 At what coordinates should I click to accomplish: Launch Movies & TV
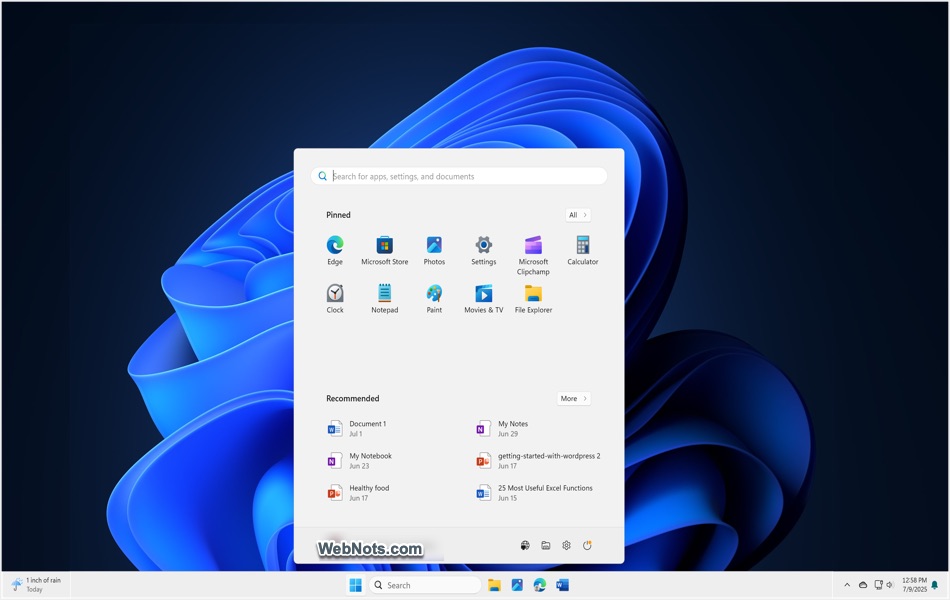[483, 299]
